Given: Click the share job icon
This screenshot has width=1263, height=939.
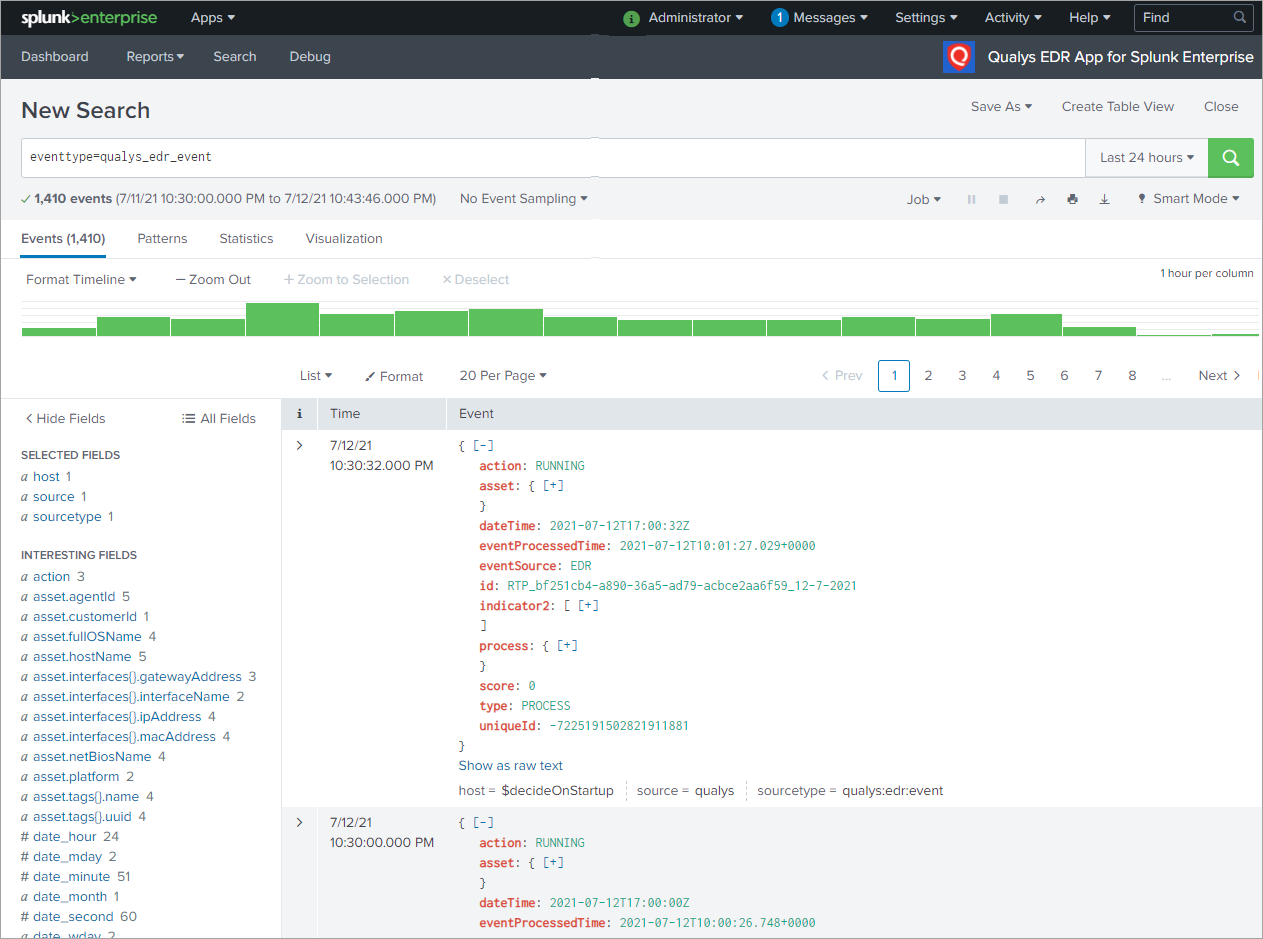Looking at the screenshot, I should pos(1040,198).
